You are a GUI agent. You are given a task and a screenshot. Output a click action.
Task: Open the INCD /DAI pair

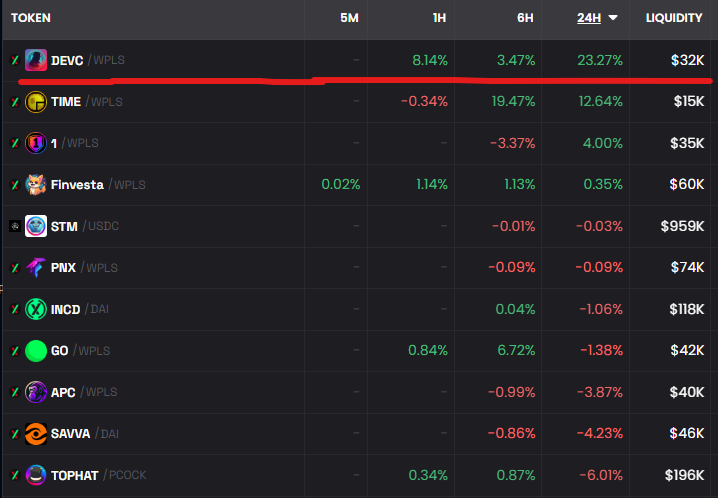80,309
